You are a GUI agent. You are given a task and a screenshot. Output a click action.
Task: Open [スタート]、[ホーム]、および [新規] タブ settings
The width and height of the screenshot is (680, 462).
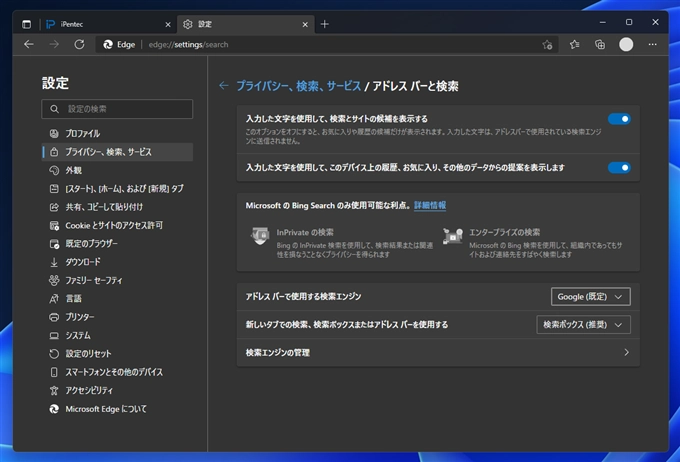point(117,189)
